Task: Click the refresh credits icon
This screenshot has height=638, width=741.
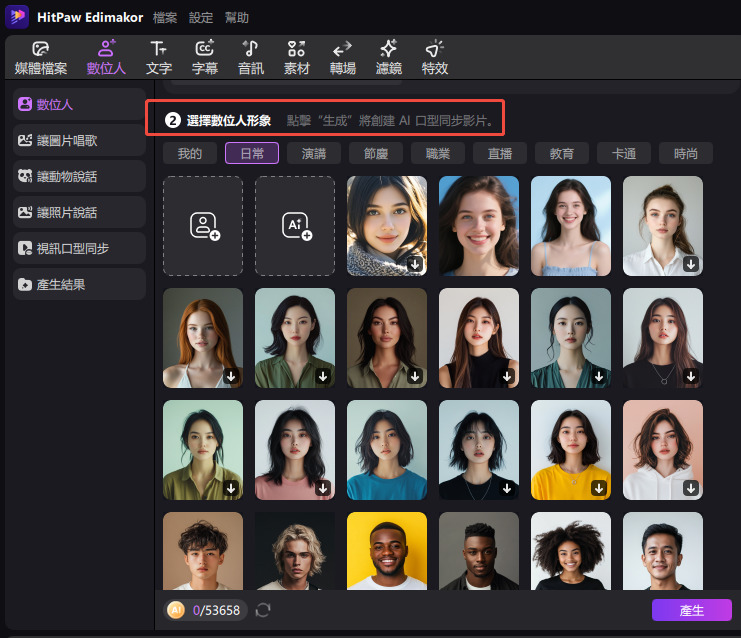Action: pos(263,610)
